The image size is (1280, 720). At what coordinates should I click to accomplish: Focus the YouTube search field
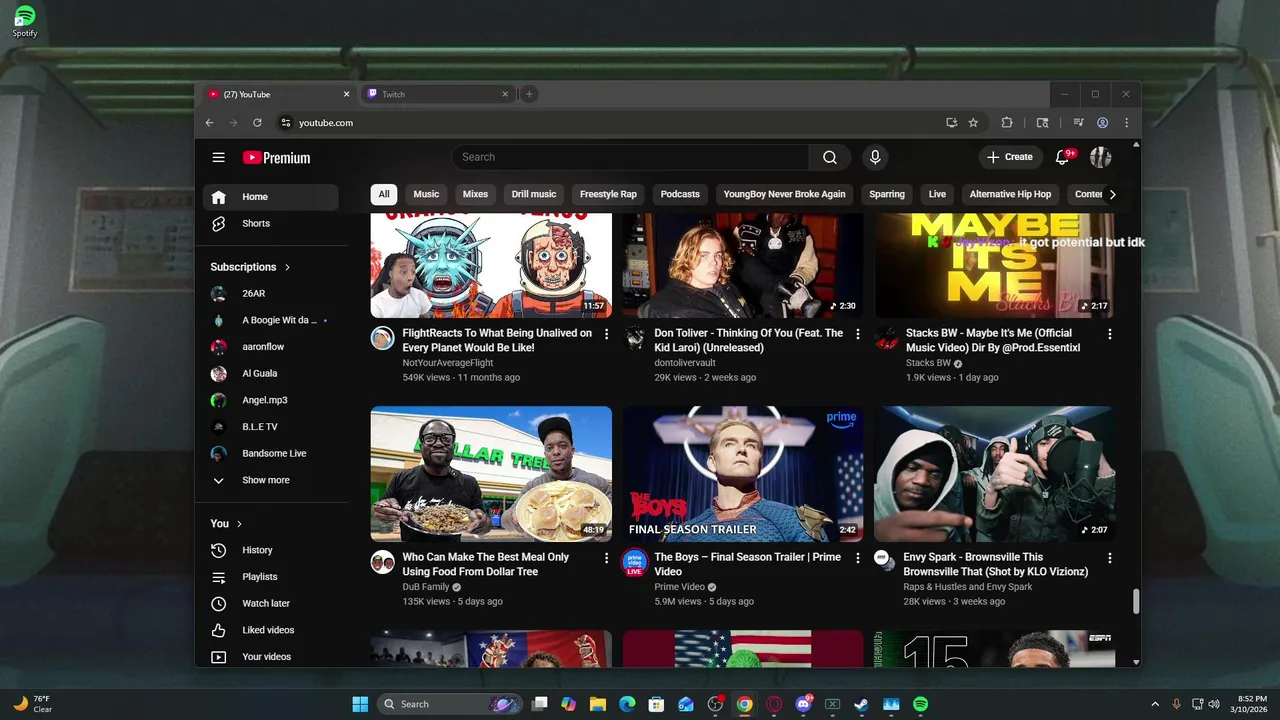[x=630, y=157]
